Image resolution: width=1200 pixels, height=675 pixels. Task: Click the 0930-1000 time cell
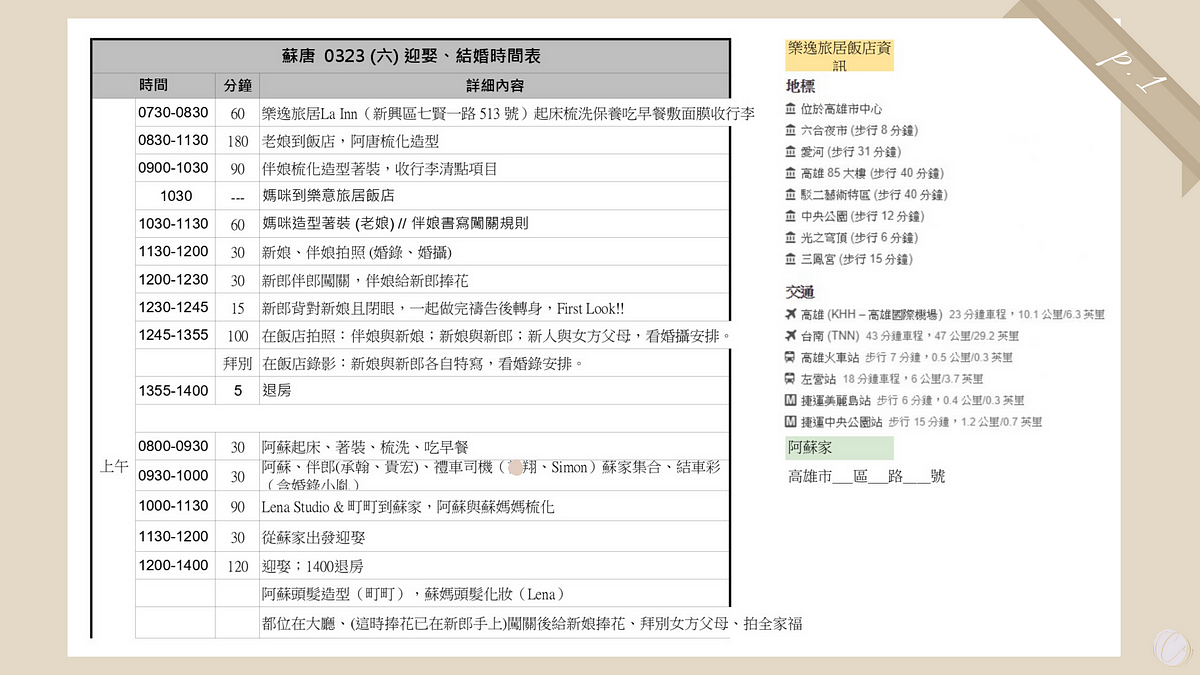pos(175,475)
